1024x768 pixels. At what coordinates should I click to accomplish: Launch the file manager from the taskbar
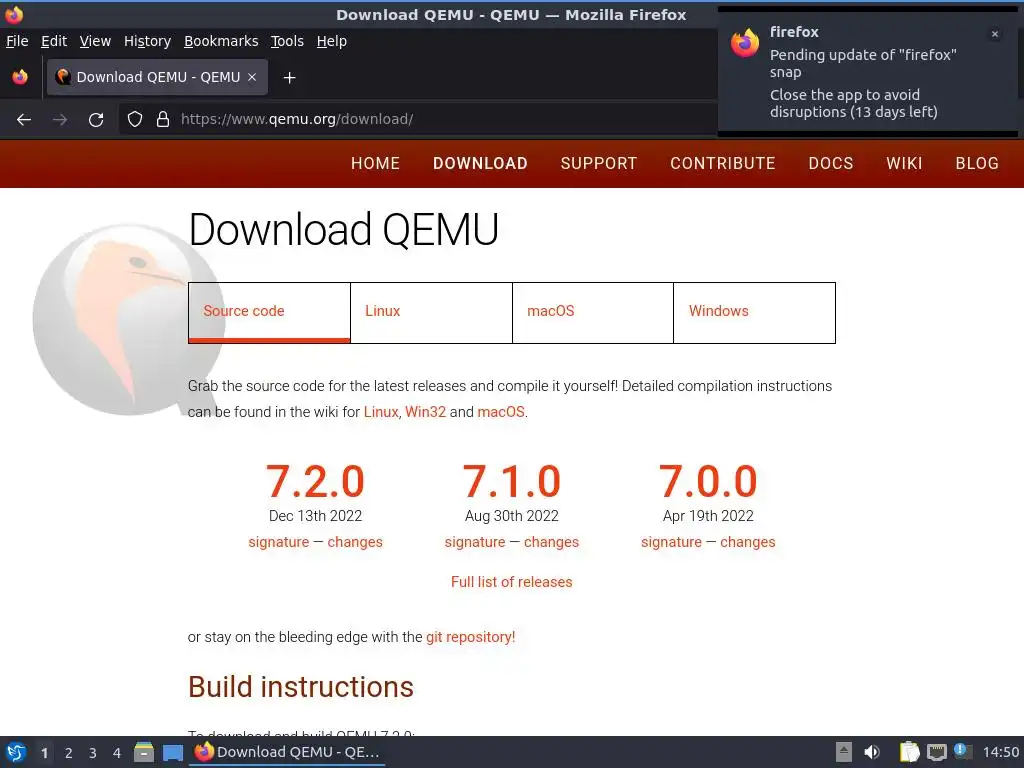[x=144, y=752]
